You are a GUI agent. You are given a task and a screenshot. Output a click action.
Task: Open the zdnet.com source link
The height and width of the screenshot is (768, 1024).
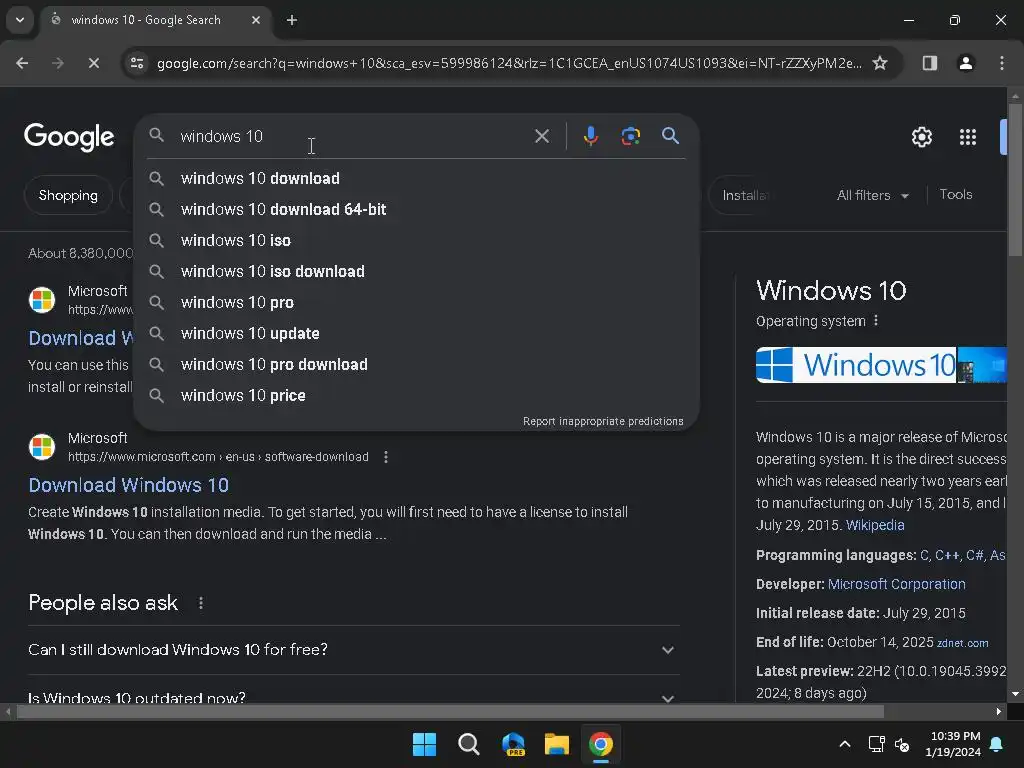coord(963,643)
